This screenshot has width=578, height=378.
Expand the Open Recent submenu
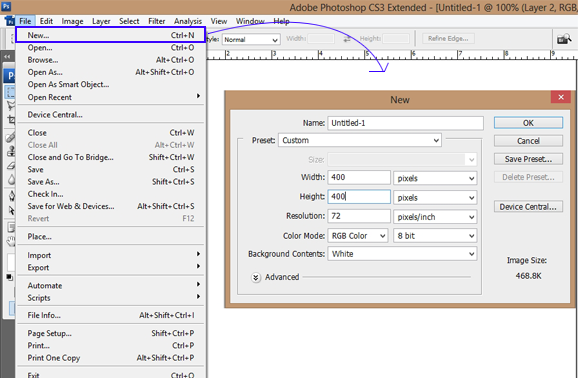111,97
